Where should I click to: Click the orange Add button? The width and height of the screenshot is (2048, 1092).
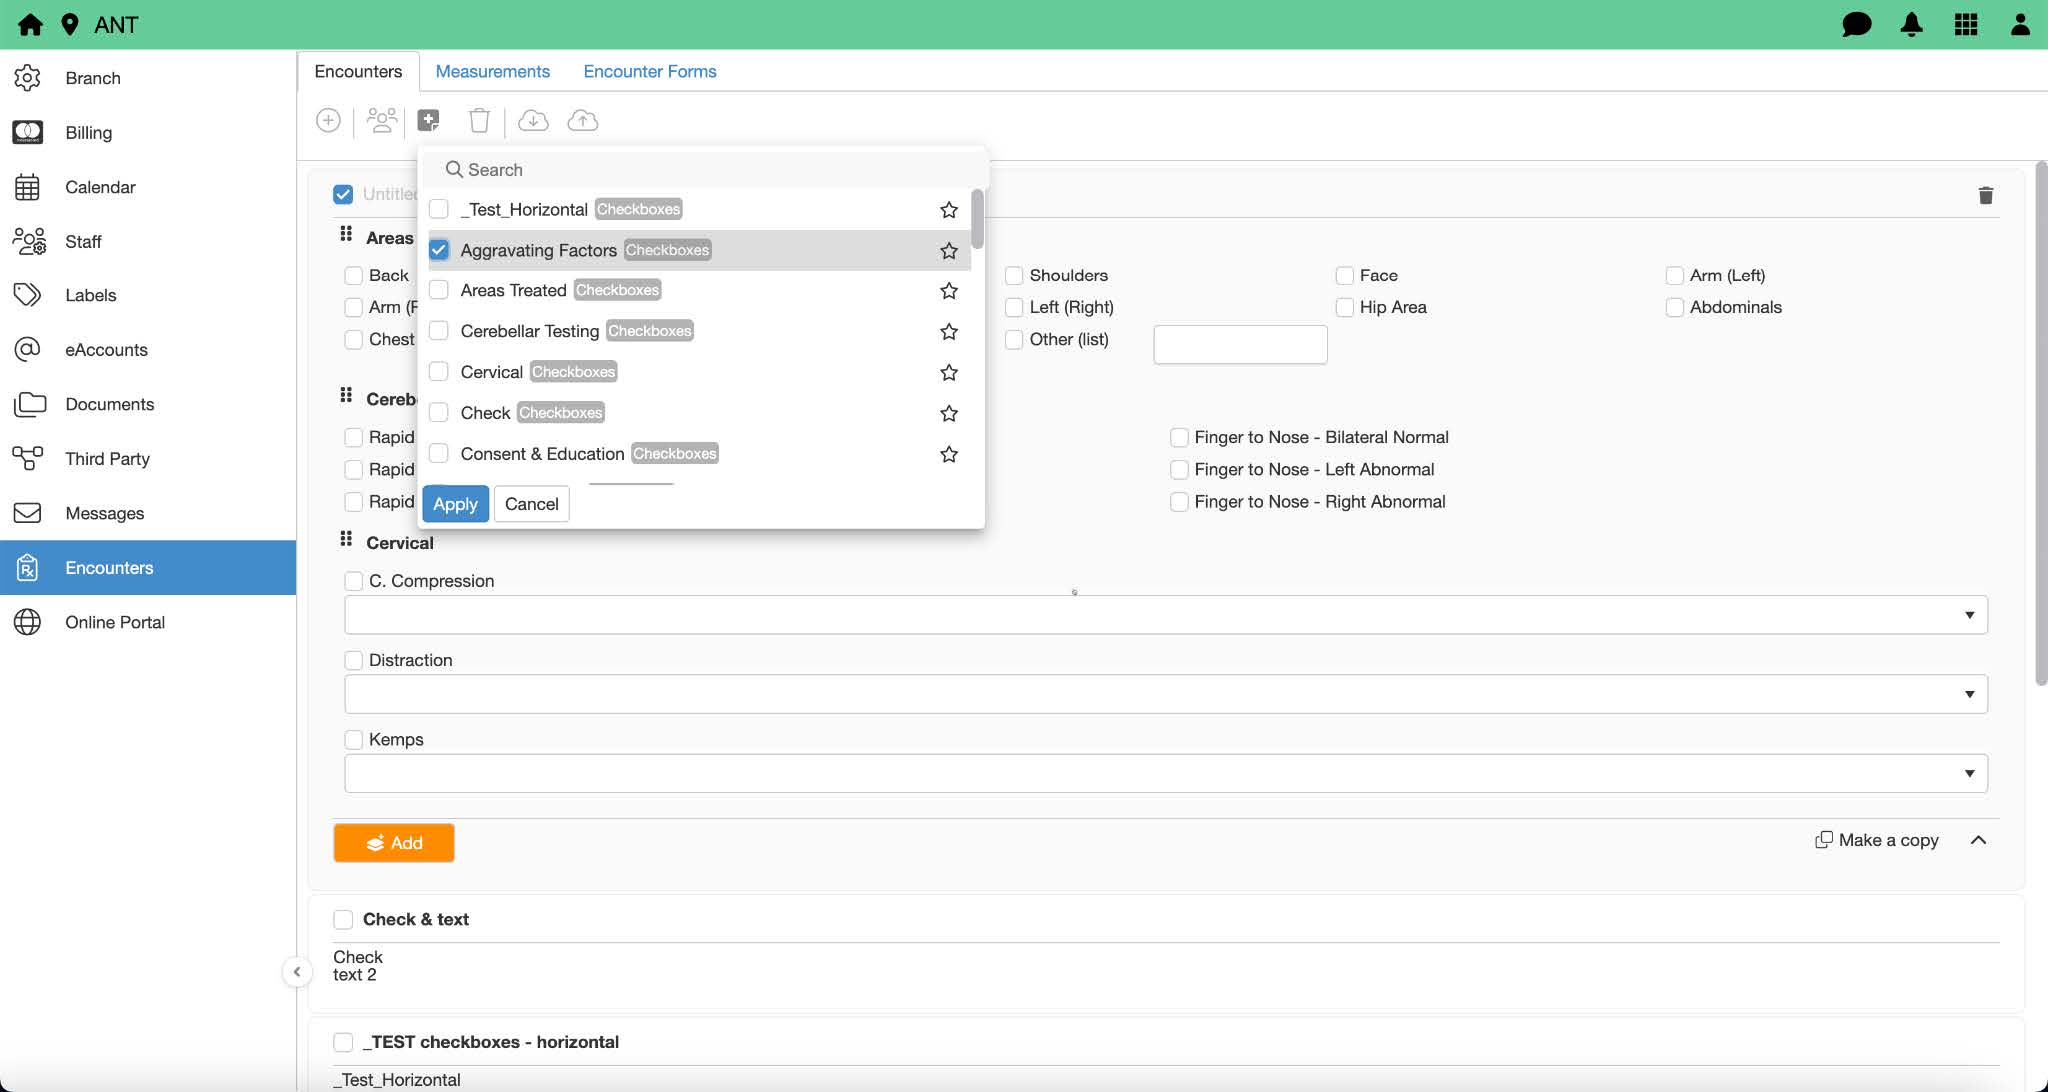click(393, 843)
